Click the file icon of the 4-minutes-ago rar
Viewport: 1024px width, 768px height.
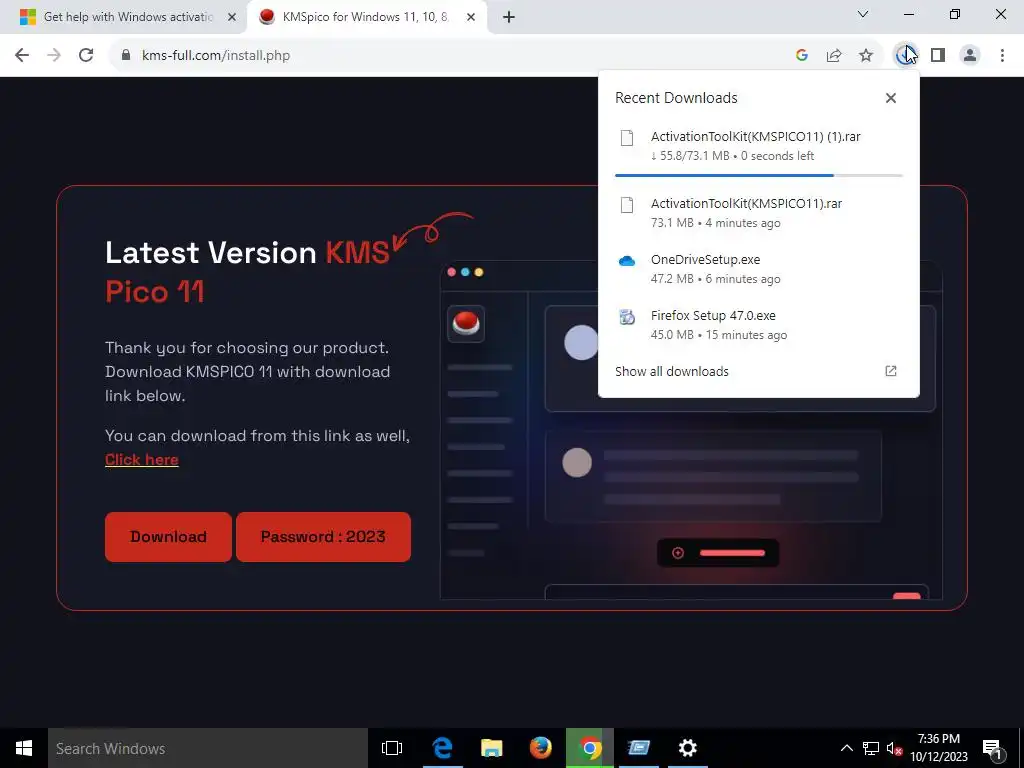627,205
